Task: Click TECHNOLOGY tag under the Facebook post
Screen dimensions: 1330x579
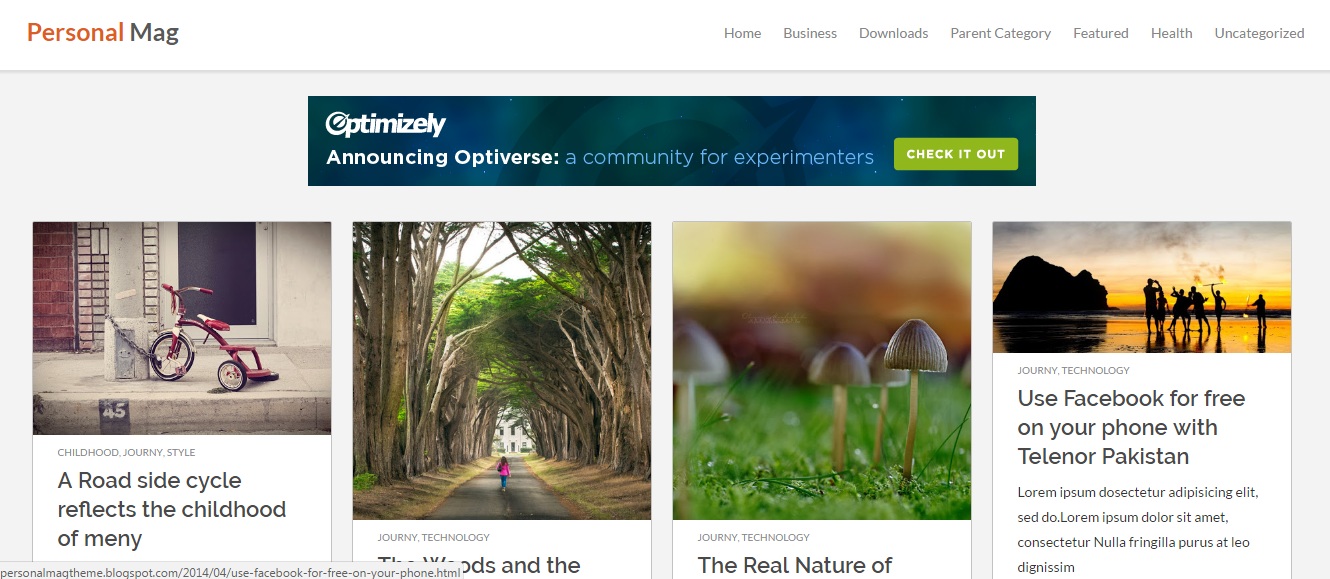Action: [1096, 371]
